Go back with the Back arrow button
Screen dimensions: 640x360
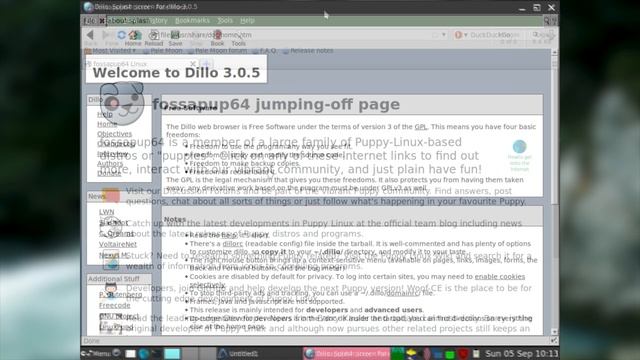coord(90,36)
